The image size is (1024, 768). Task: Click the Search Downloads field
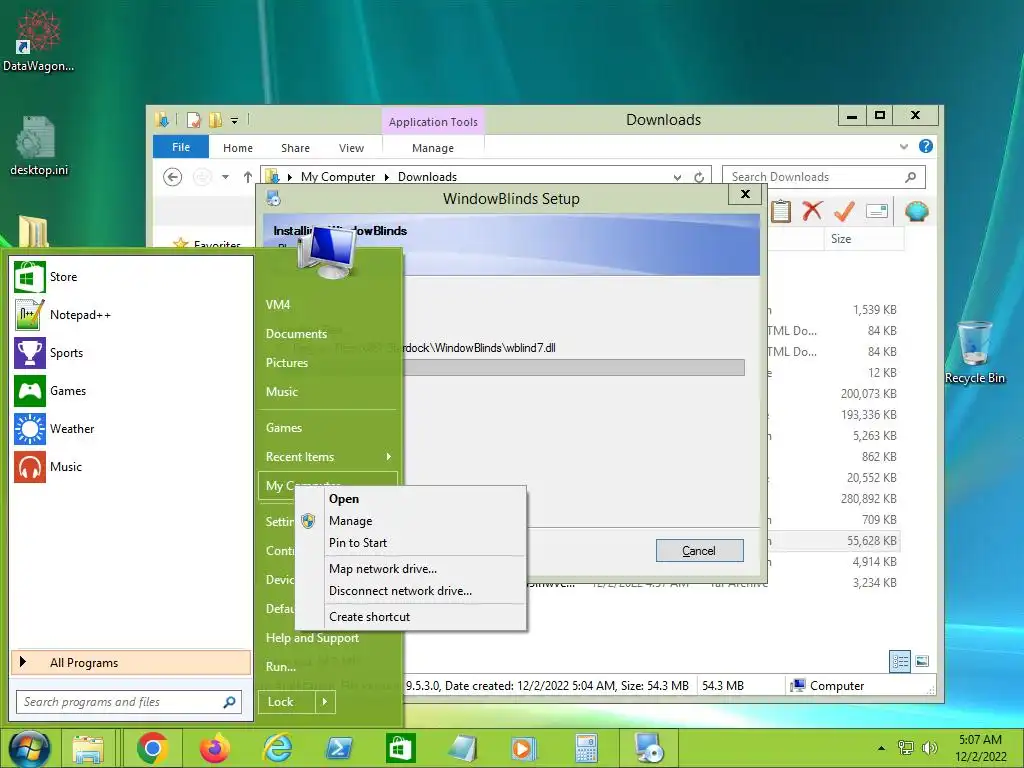824,177
